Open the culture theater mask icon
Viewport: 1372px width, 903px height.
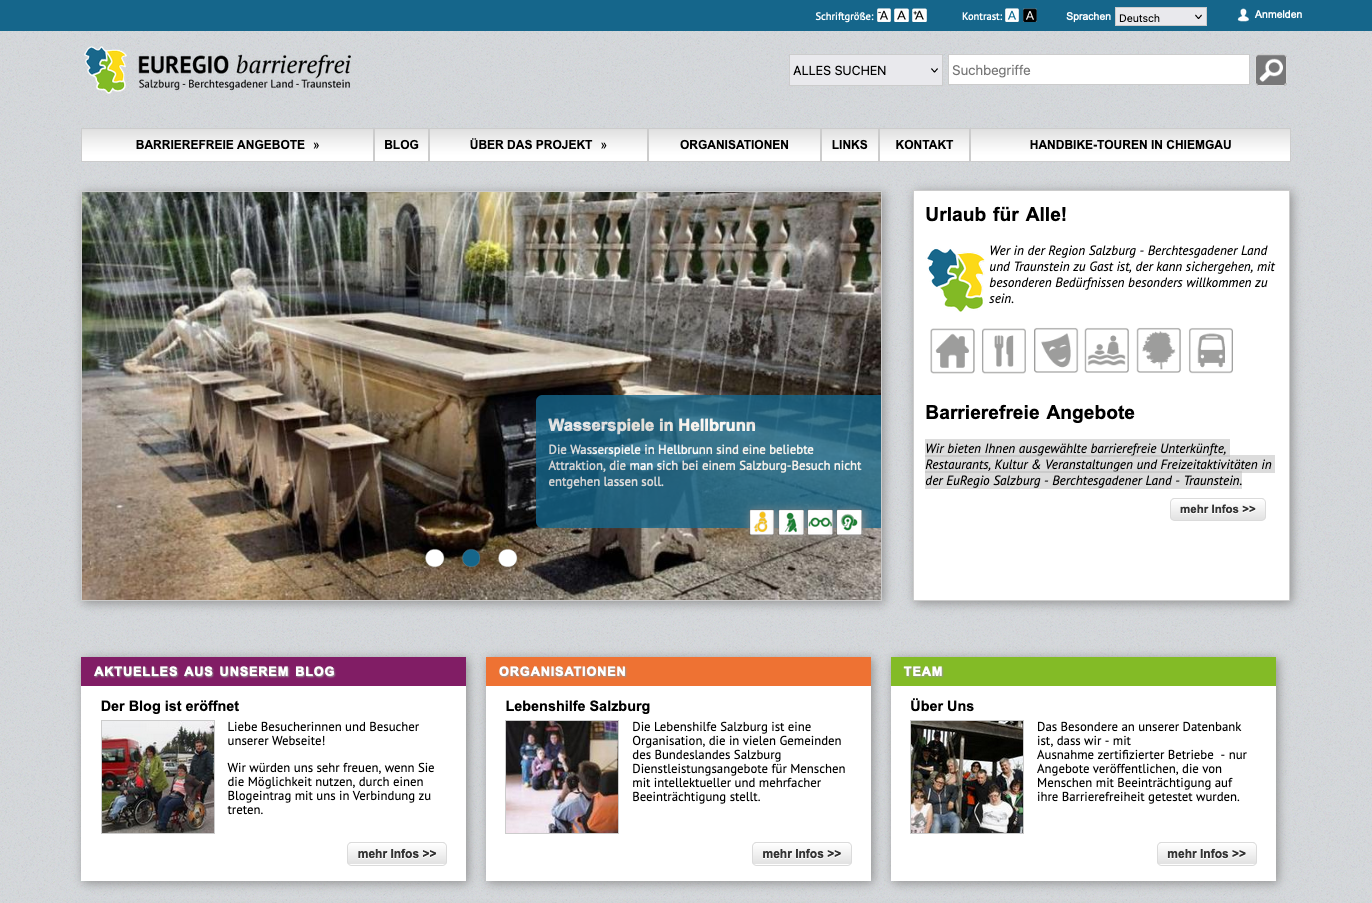[1055, 351]
